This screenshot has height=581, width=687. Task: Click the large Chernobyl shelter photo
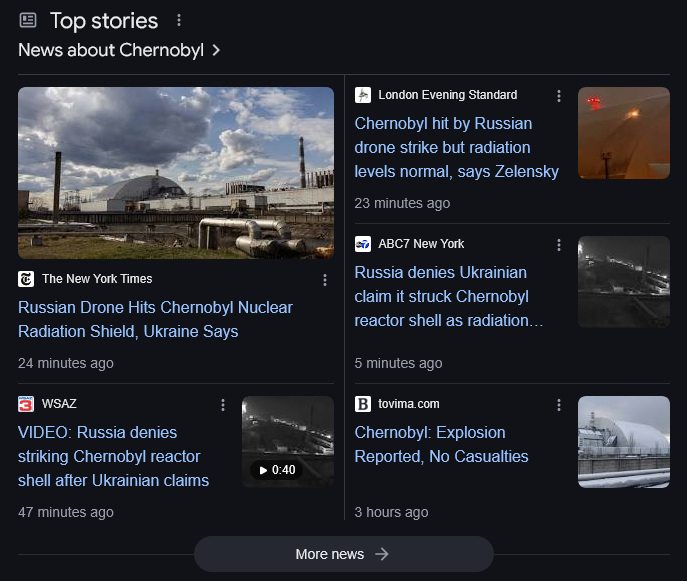point(176,173)
